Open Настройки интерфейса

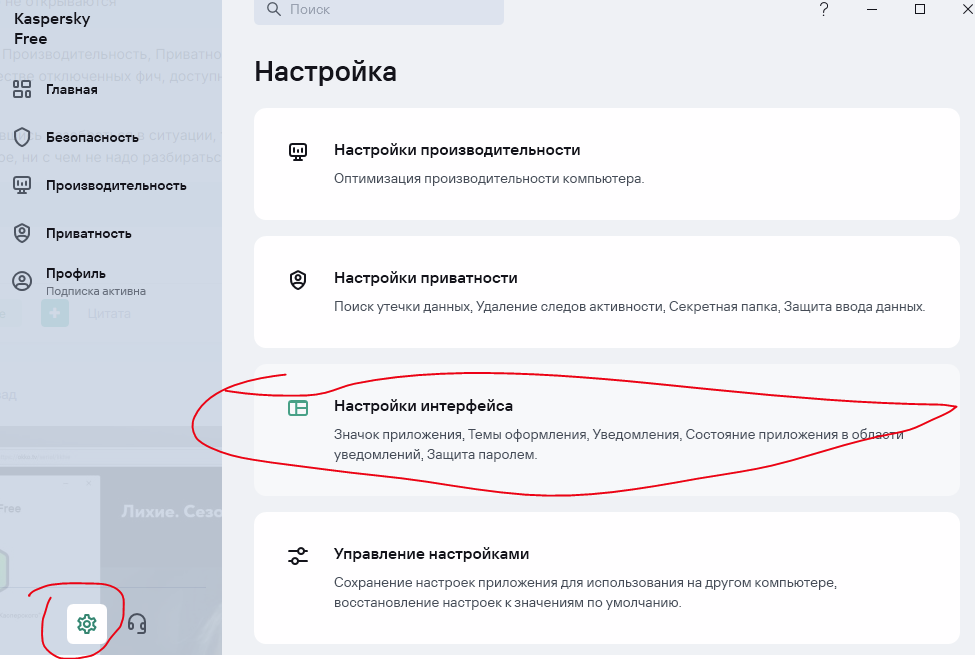coord(607,430)
